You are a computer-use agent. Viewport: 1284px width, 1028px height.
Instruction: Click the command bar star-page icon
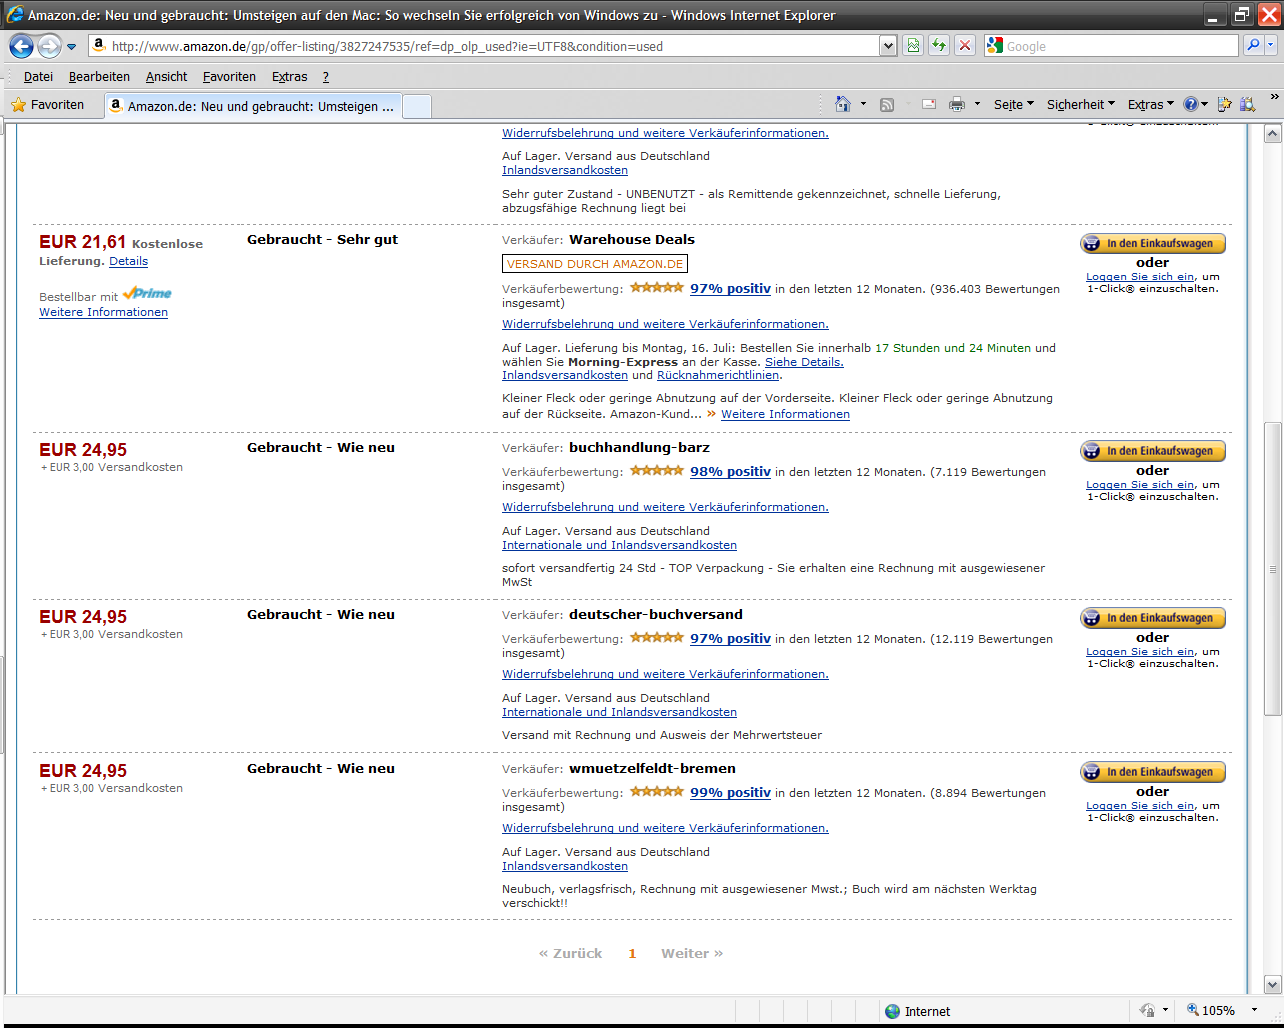coord(1225,104)
